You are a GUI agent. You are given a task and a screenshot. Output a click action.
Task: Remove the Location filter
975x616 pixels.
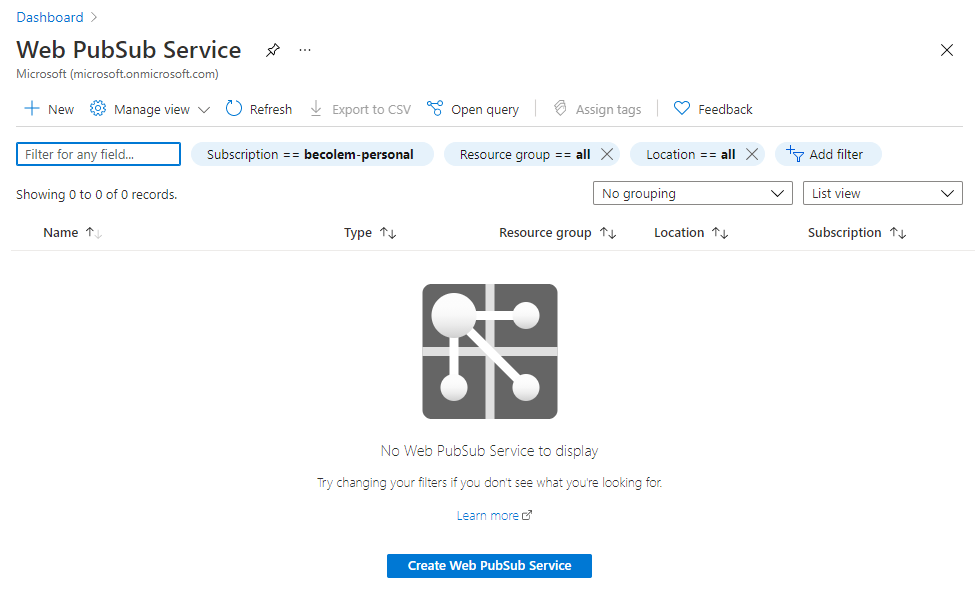tap(752, 154)
